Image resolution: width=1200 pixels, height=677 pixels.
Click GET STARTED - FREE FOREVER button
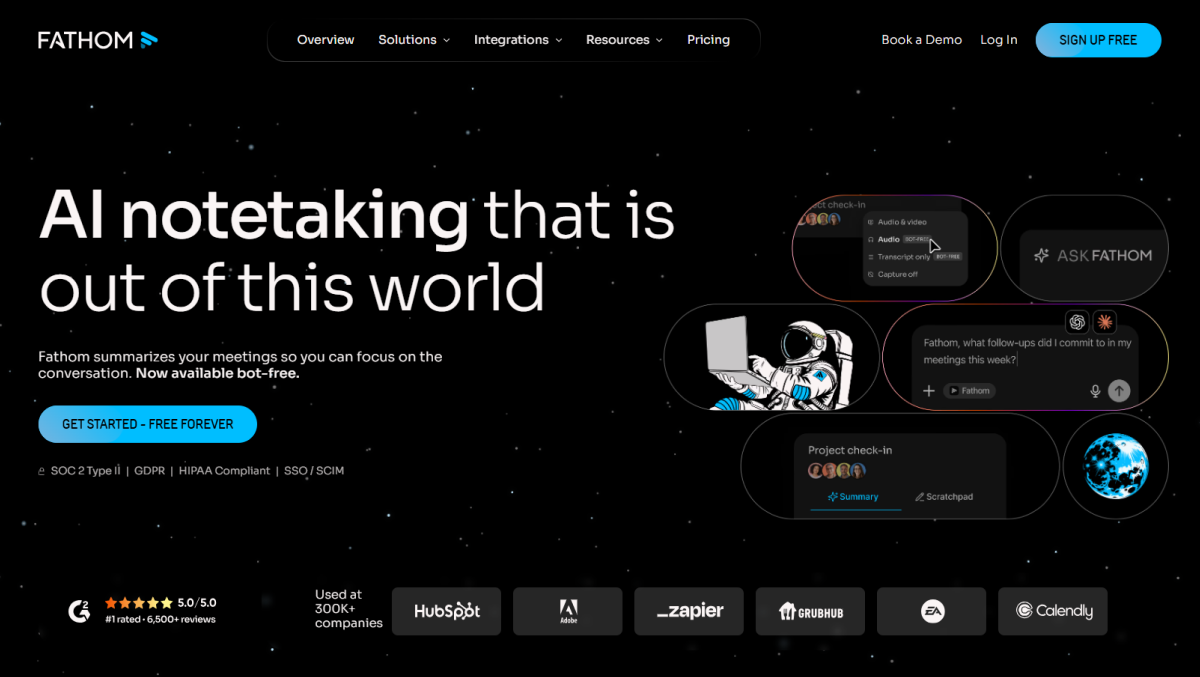tap(147, 424)
